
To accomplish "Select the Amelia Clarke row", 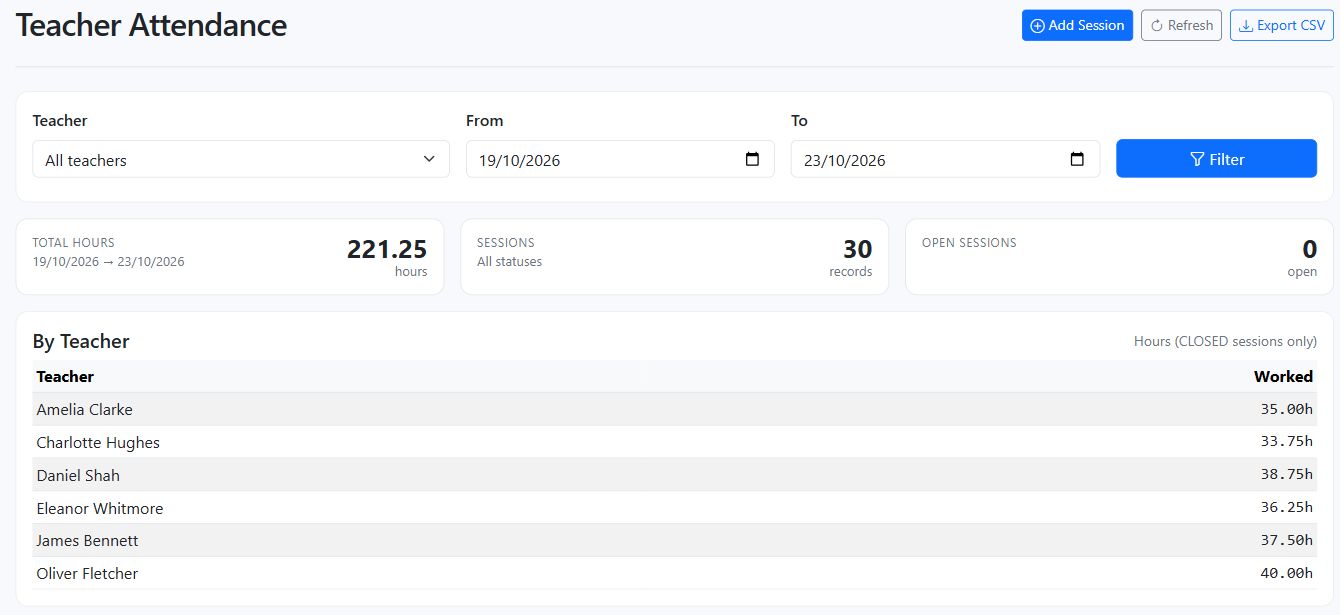I will coord(674,409).
